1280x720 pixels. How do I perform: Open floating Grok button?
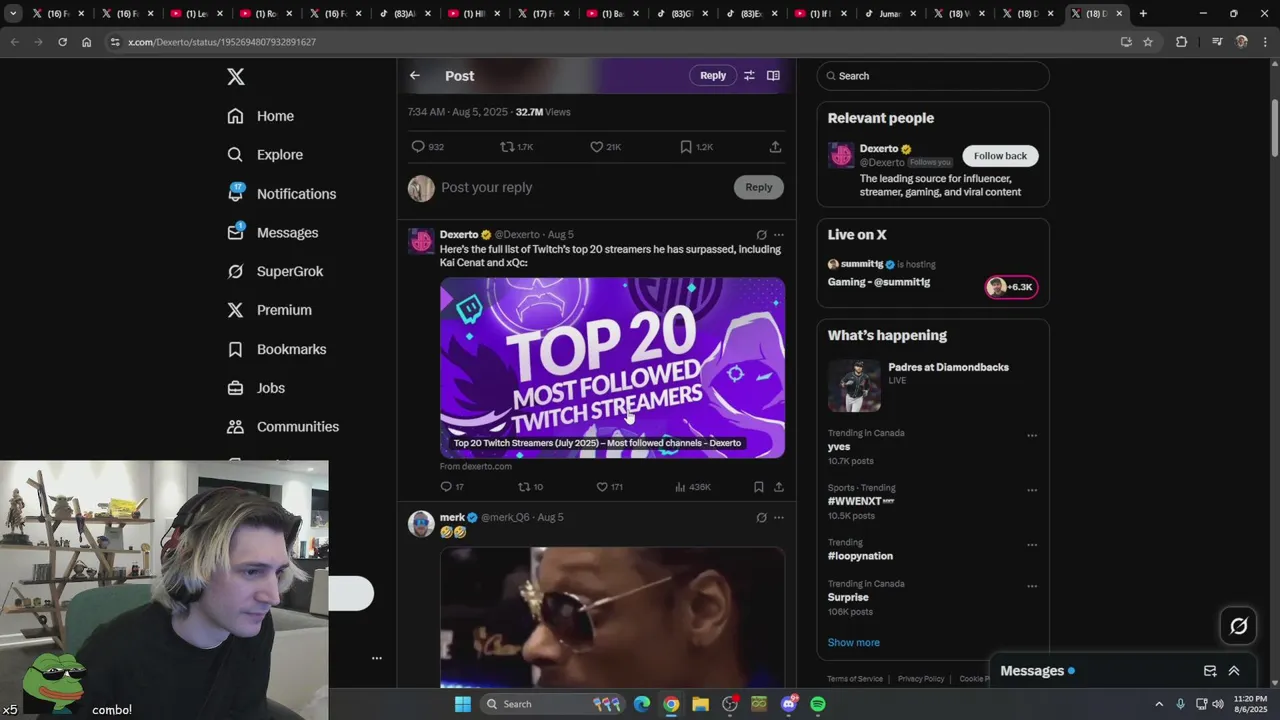tap(1238, 626)
